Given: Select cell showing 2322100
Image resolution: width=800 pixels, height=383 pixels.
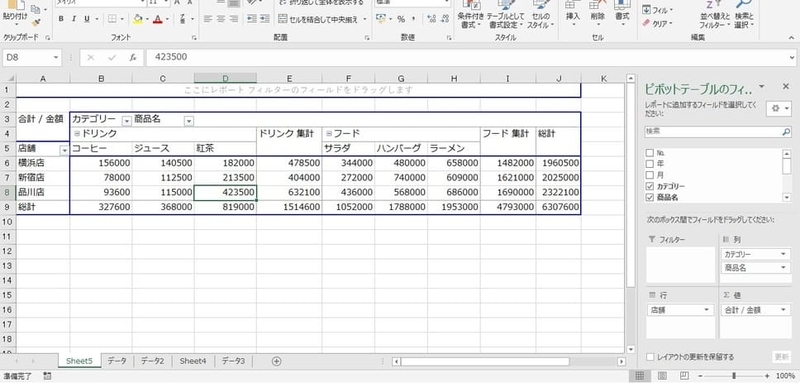Looking at the screenshot, I should pos(559,192).
